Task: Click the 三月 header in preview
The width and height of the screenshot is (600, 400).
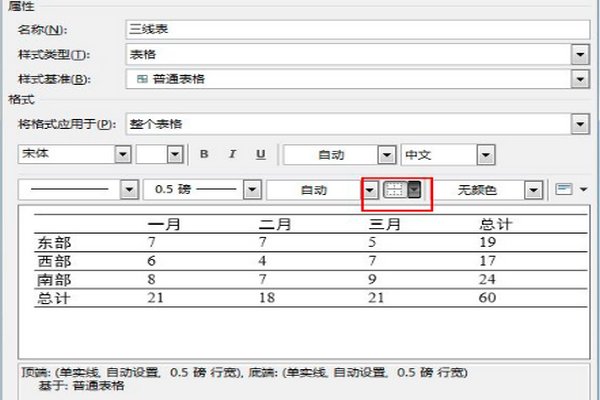Action: click(385, 224)
